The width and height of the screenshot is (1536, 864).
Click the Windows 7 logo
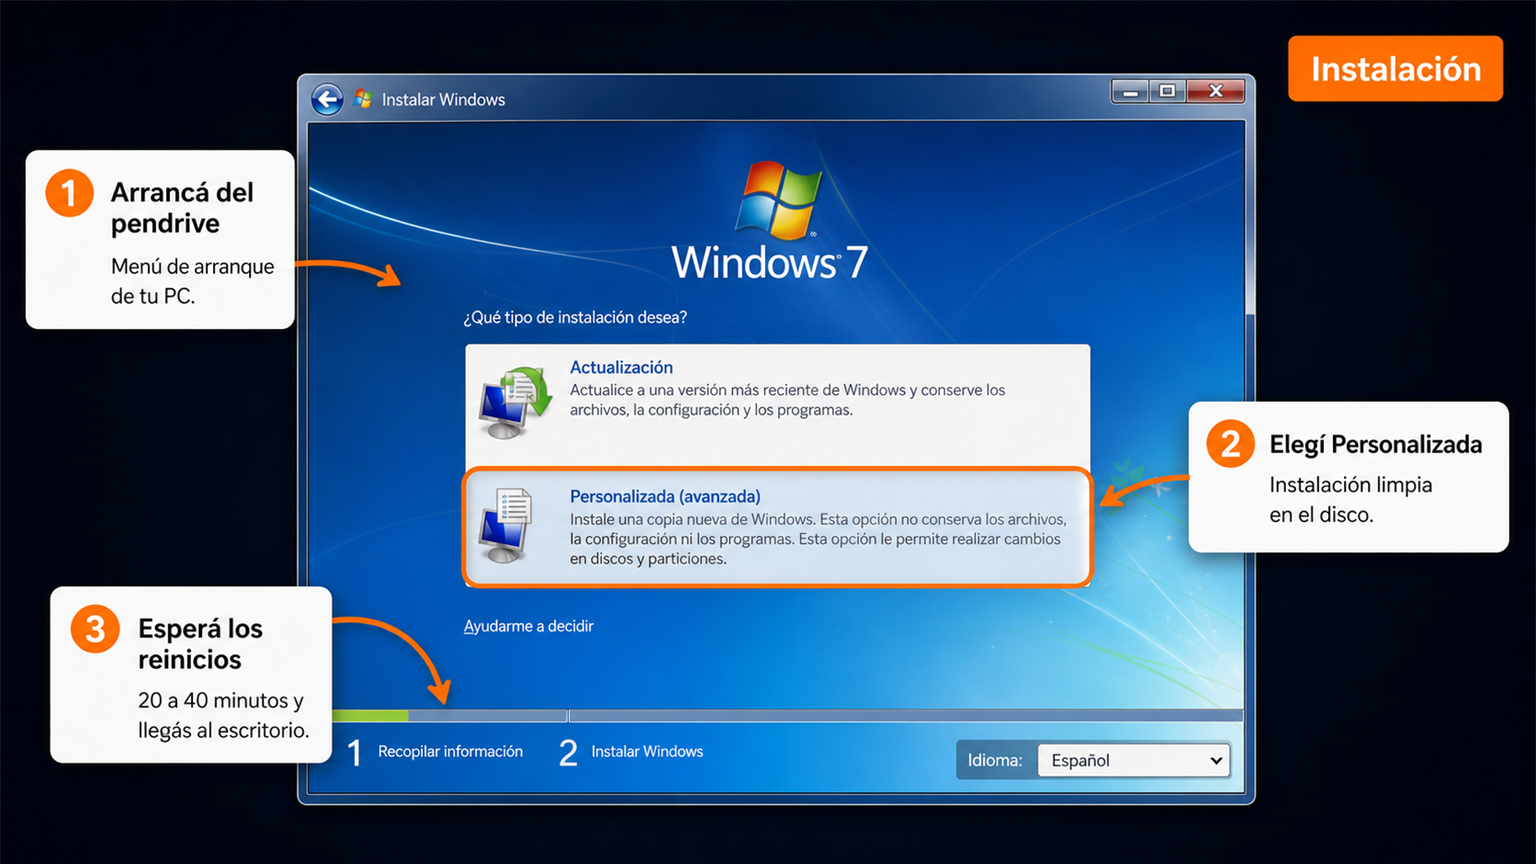[770, 221]
